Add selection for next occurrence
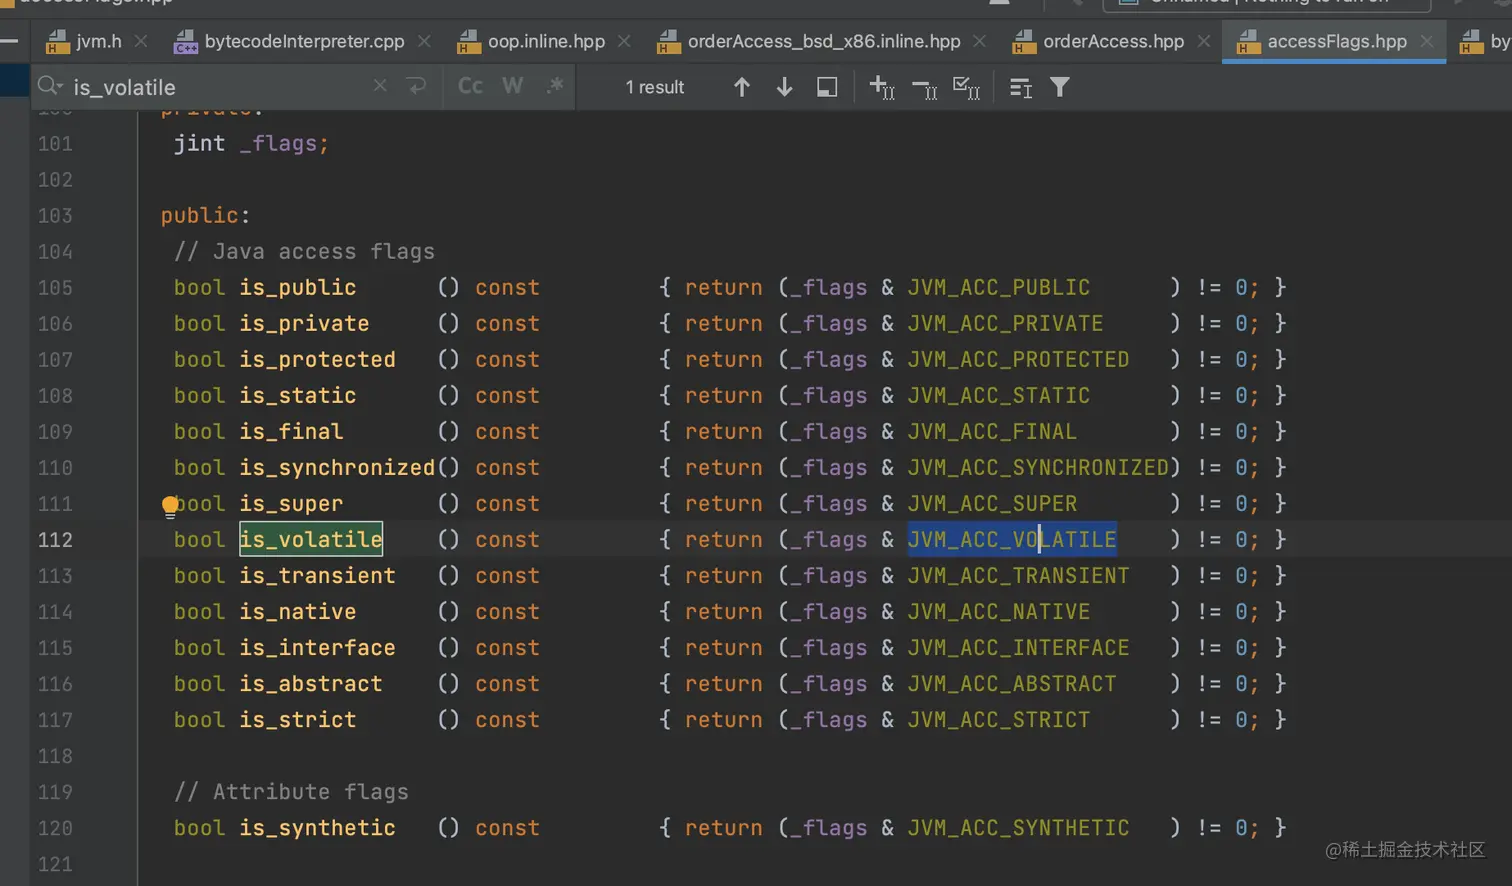Screen dimensions: 1512x886 tap(882, 87)
